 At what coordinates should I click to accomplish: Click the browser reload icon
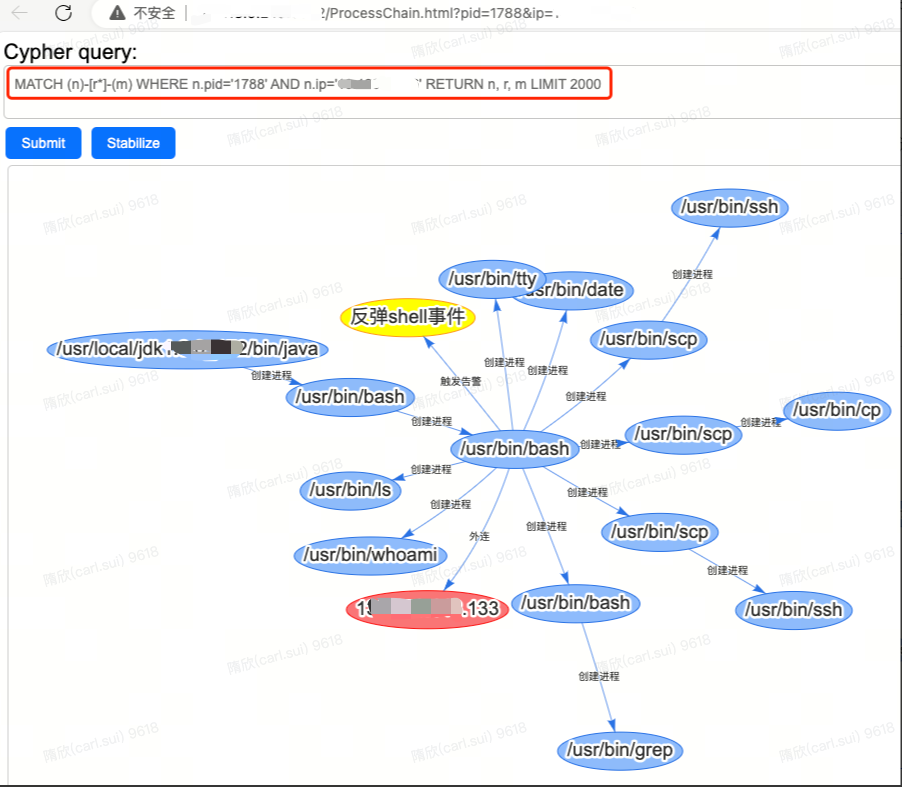click(x=63, y=13)
